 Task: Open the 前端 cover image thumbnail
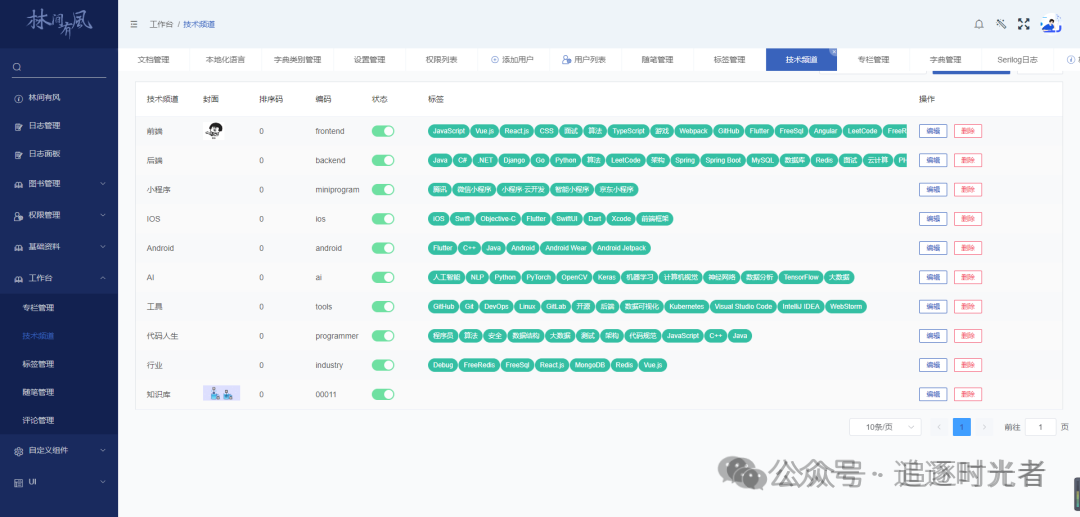click(214, 131)
